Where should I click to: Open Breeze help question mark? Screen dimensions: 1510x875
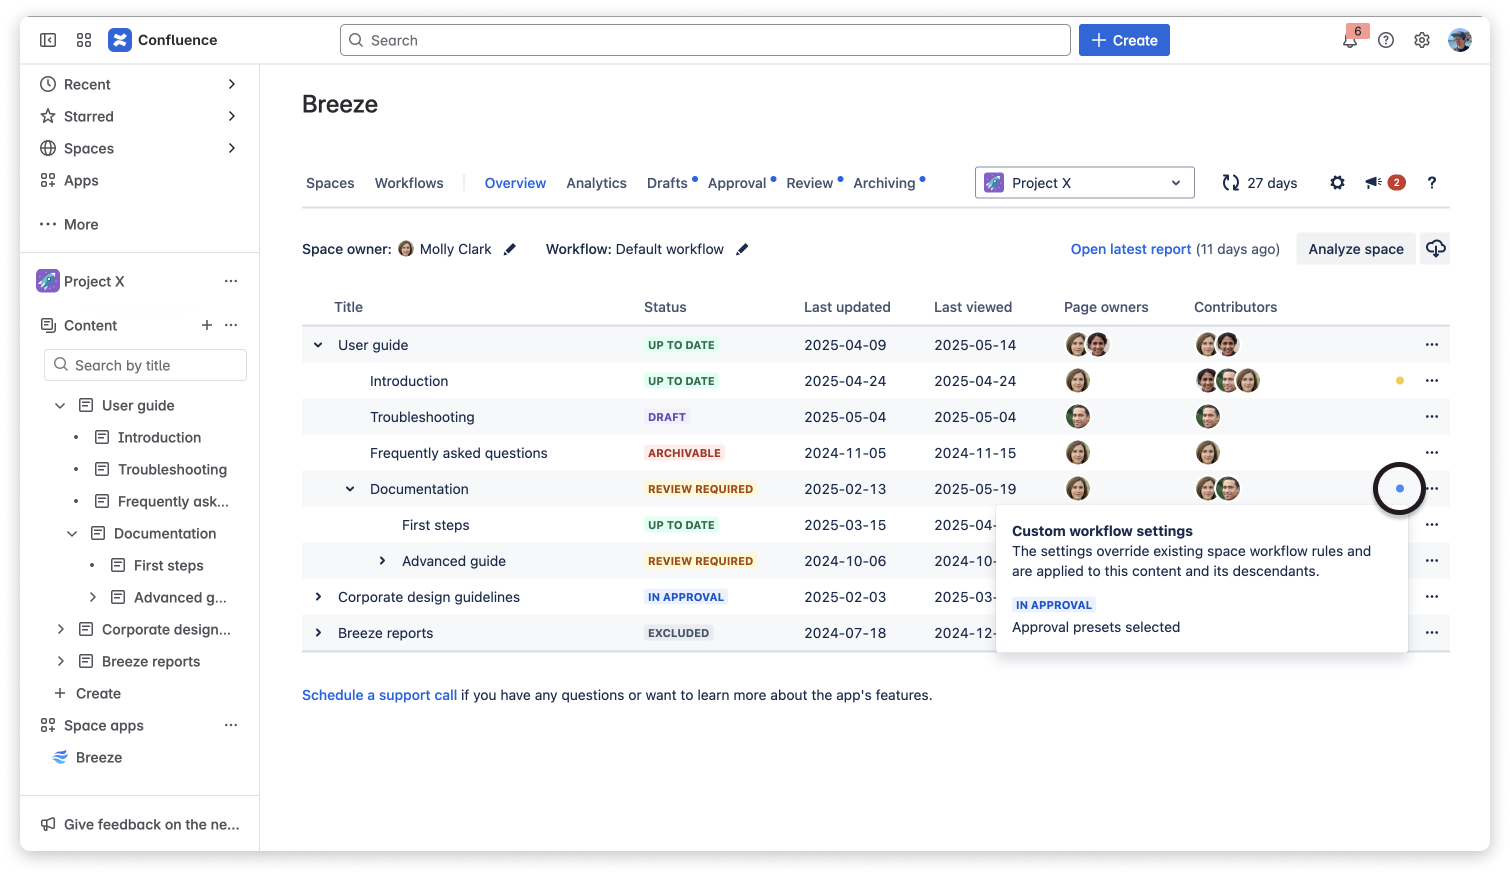pyautogui.click(x=1432, y=183)
